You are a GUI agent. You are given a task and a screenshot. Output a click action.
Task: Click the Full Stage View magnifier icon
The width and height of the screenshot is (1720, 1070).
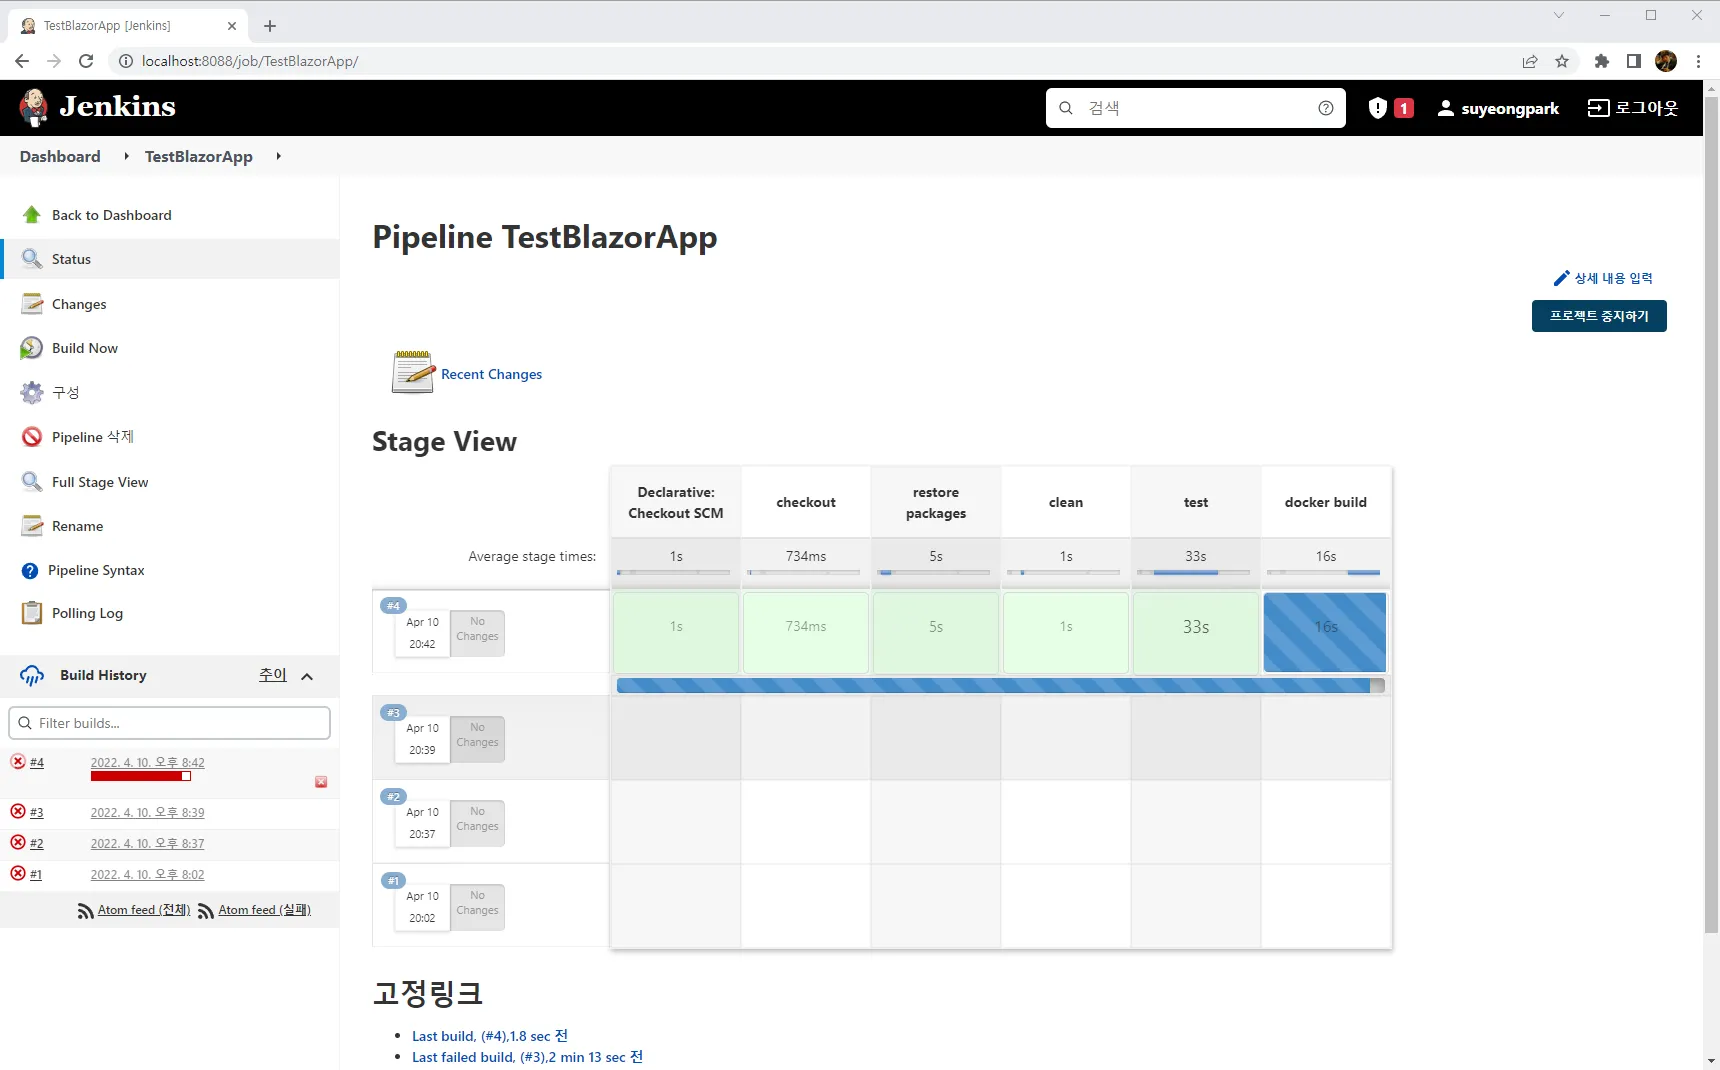pyautogui.click(x=32, y=482)
